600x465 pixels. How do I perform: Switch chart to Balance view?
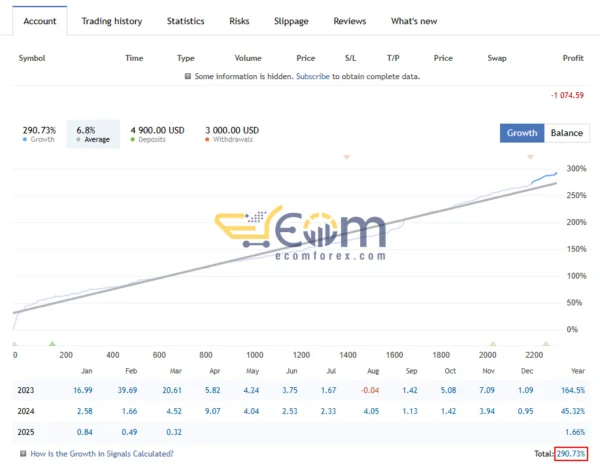[x=567, y=133]
